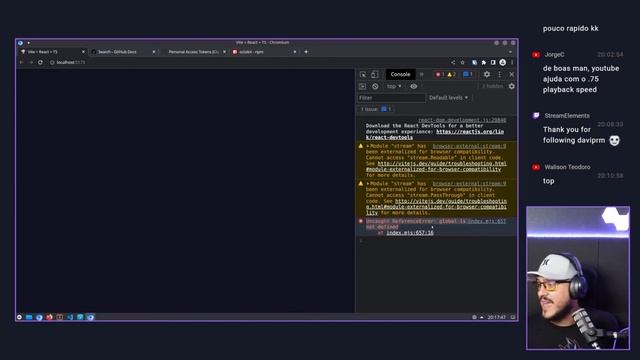
Task: Switch to the Console tab
Action: click(400, 74)
